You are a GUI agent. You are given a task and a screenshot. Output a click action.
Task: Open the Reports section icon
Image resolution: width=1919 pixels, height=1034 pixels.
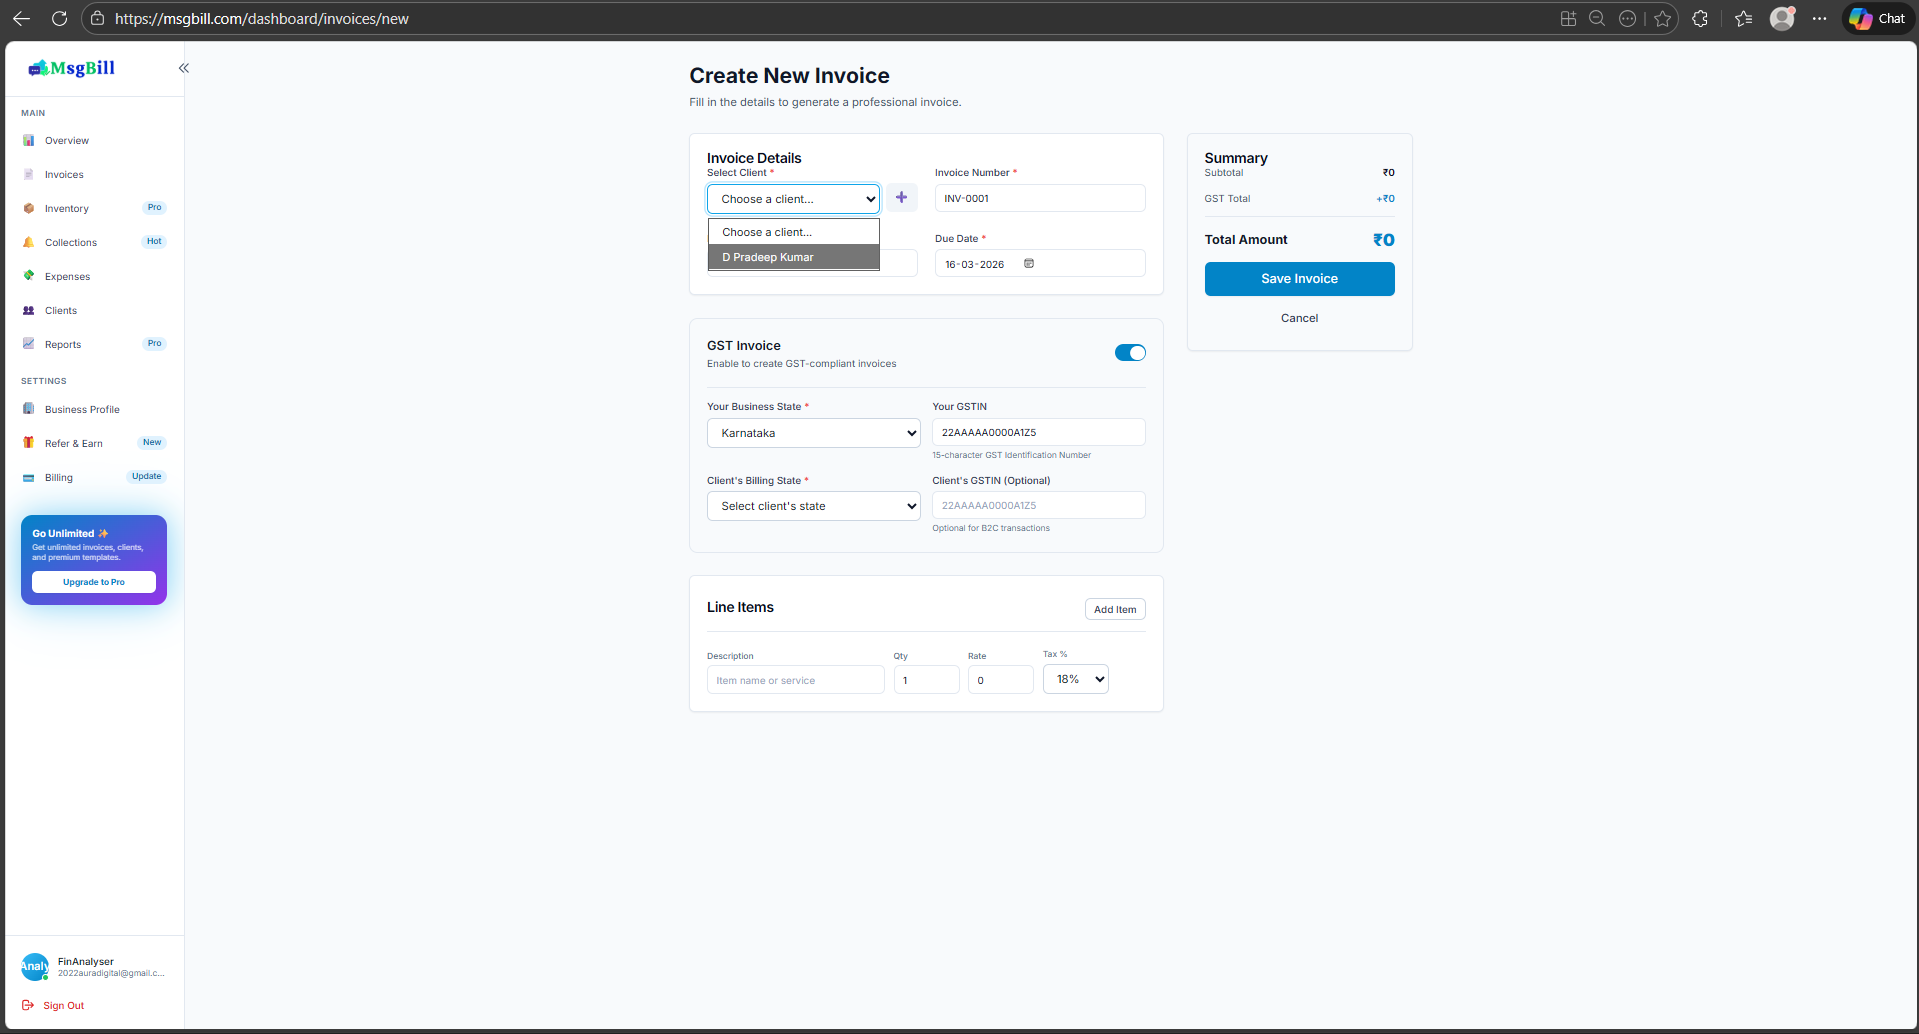coord(29,344)
